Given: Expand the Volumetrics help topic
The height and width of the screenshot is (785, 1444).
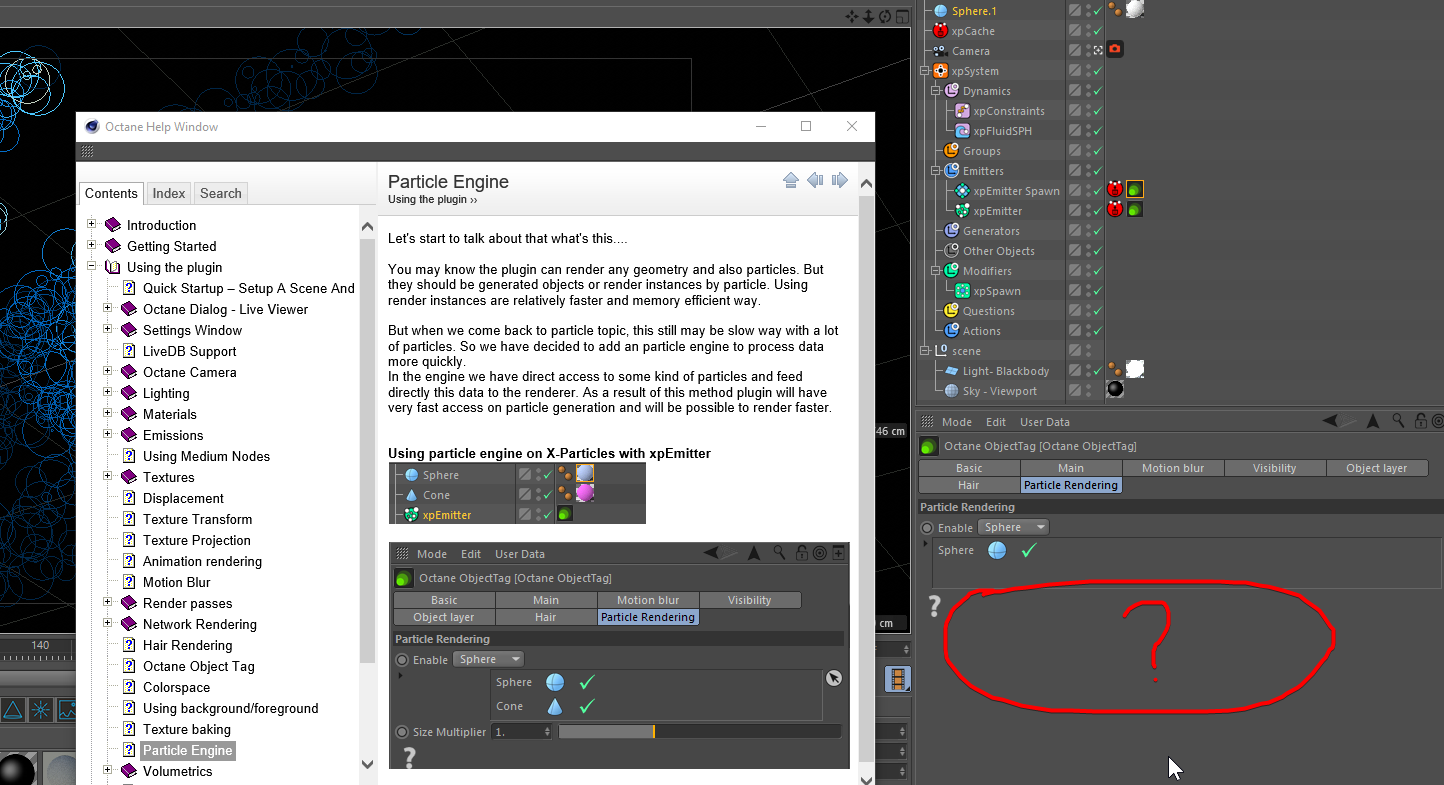Looking at the screenshot, I should (108, 770).
